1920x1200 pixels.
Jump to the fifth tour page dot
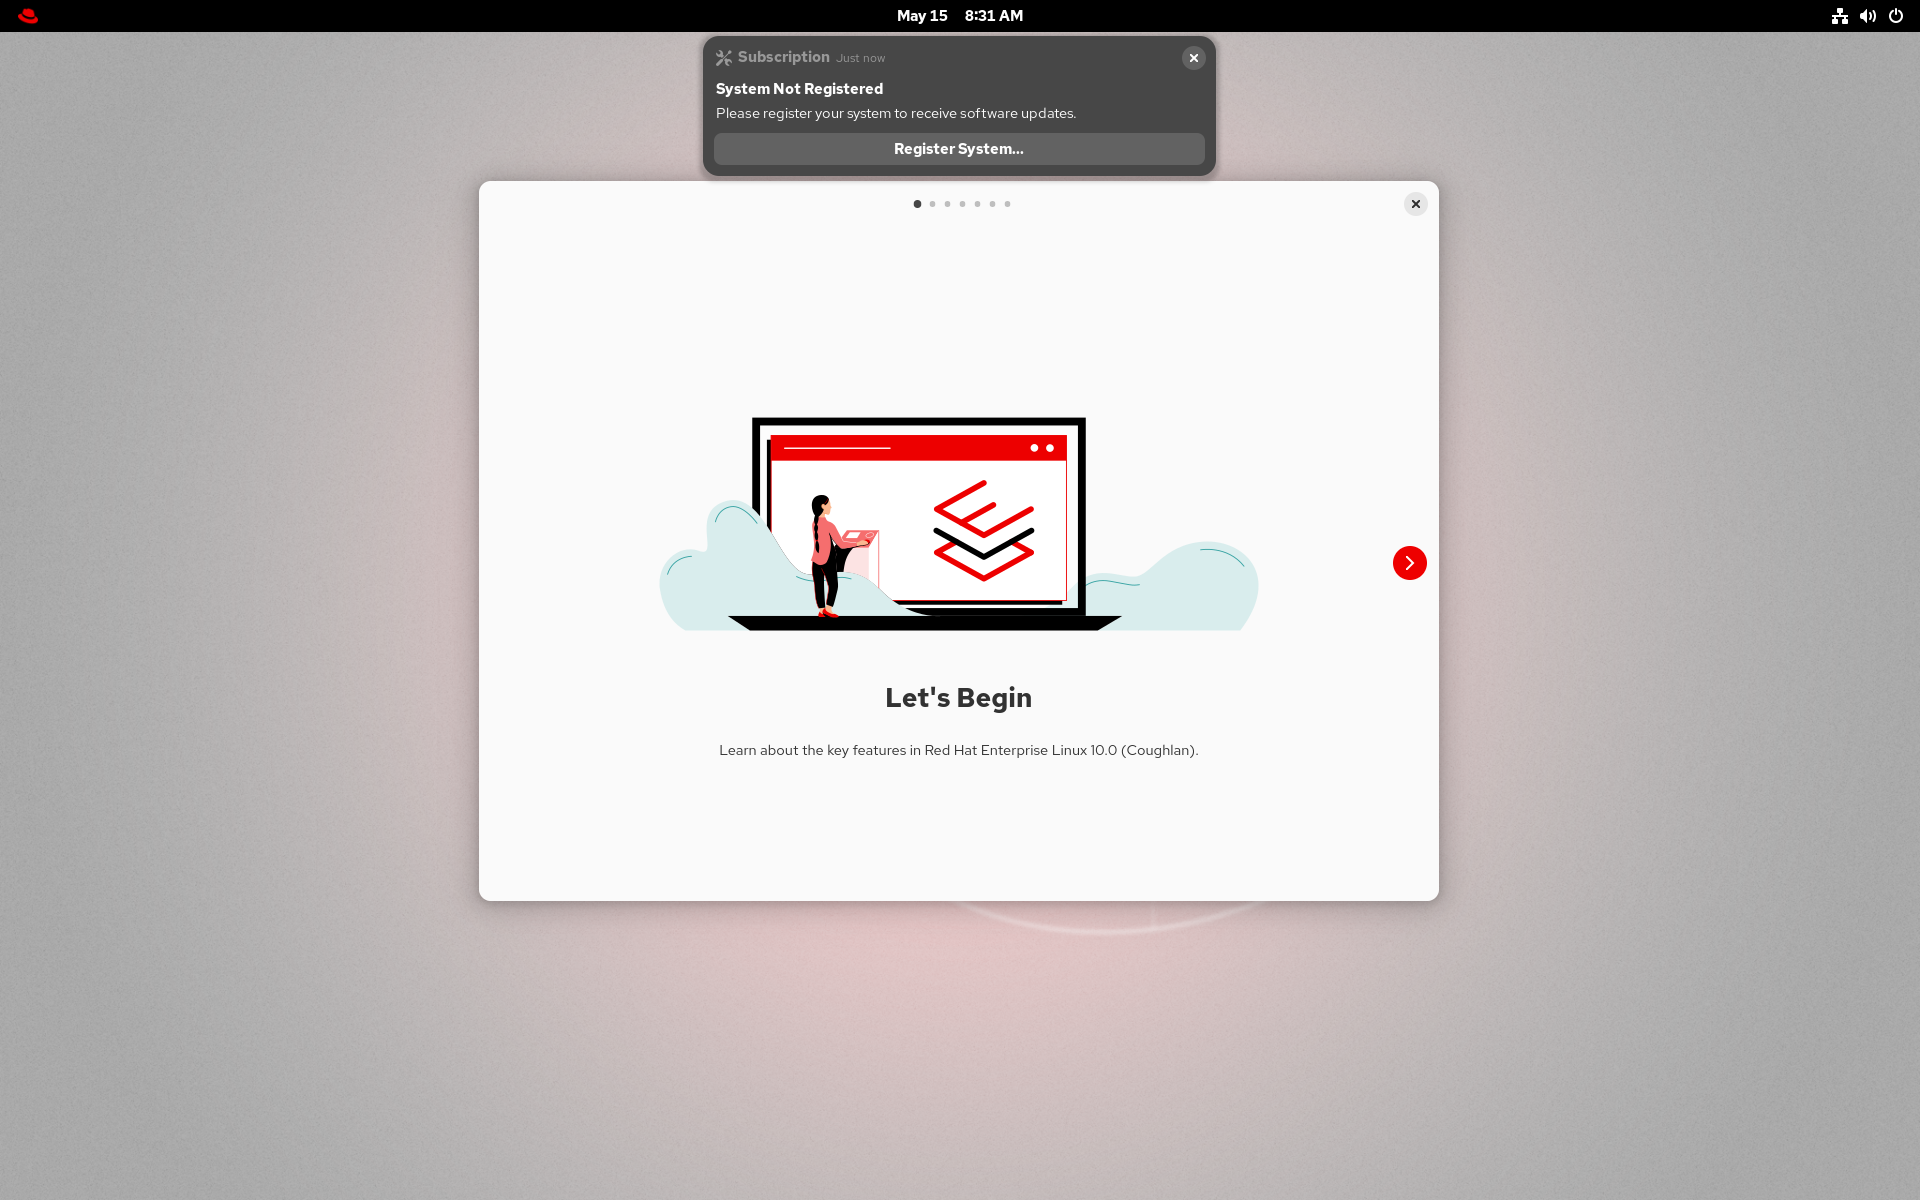[x=977, y=204]
